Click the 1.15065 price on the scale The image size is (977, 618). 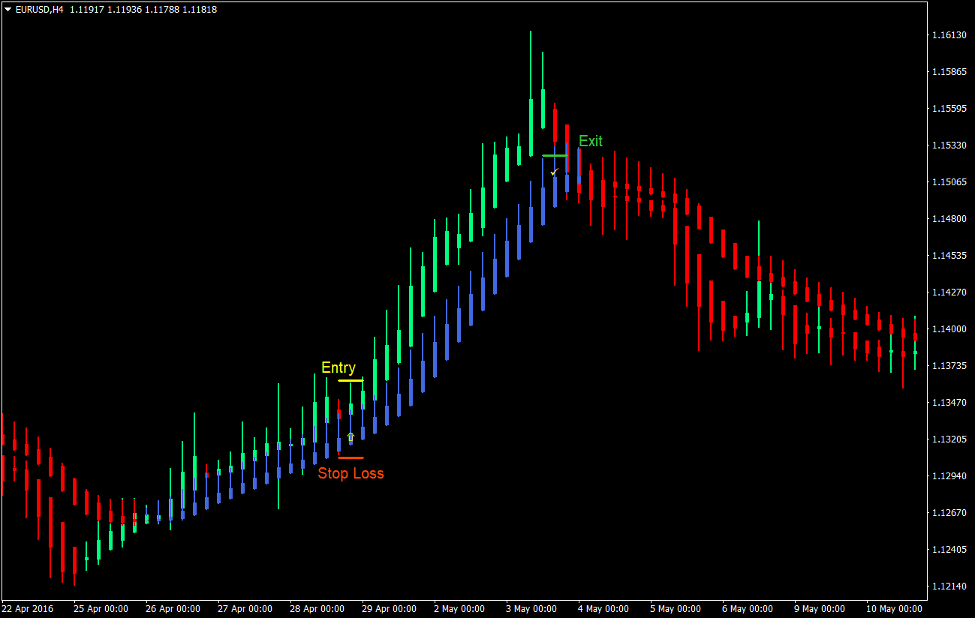(949, 182)
